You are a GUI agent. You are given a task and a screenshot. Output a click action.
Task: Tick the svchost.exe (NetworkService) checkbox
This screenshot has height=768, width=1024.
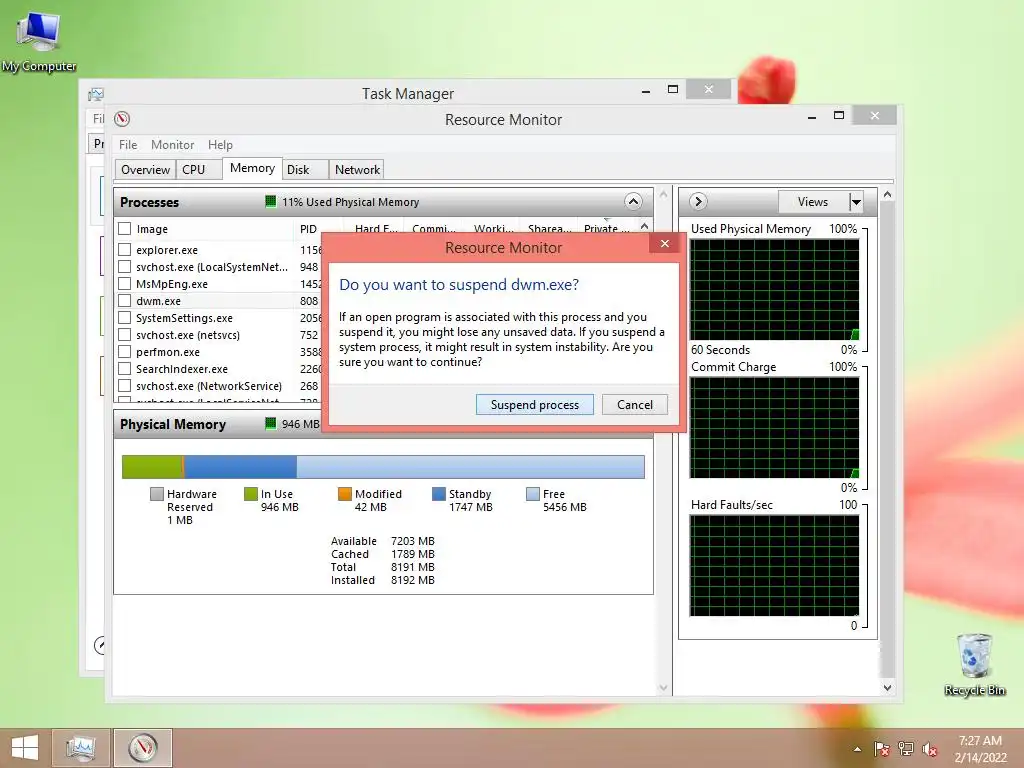[125, 385]
